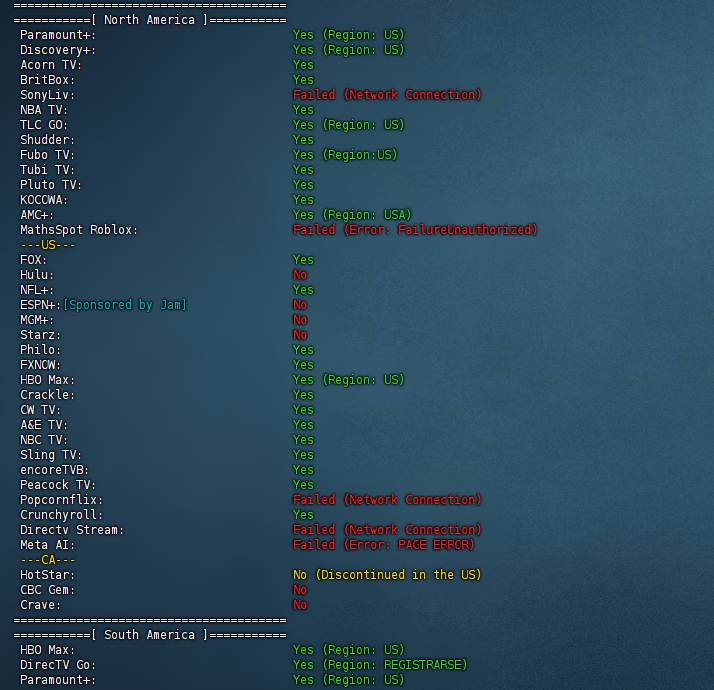Image resolution: width=714 pixels, height=690 pixels.
Task: Select SonyLiv's Failed (Network Connection) result
Action: pyautogui.click(x=387, y=95)
